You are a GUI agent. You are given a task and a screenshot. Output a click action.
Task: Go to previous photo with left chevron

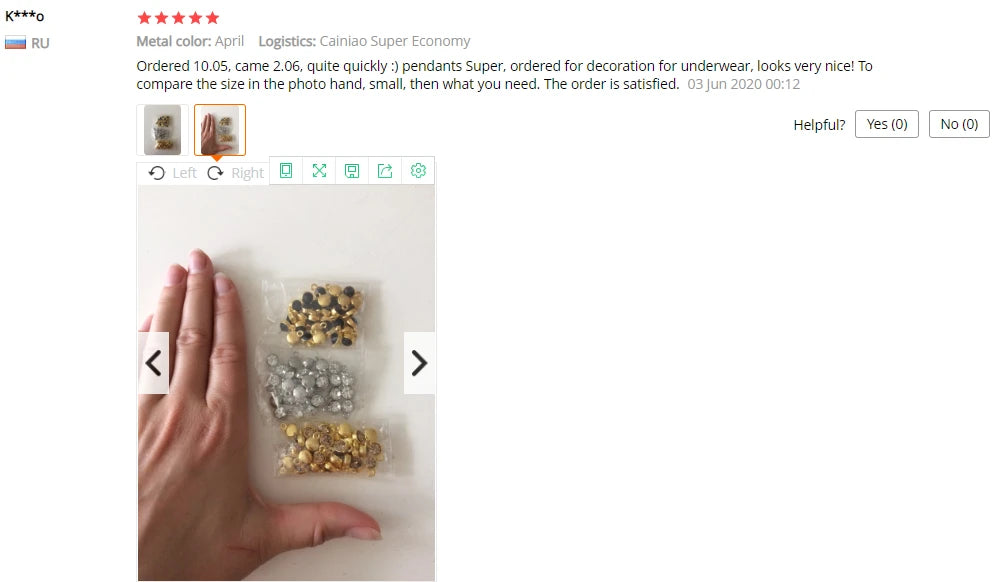154,363
